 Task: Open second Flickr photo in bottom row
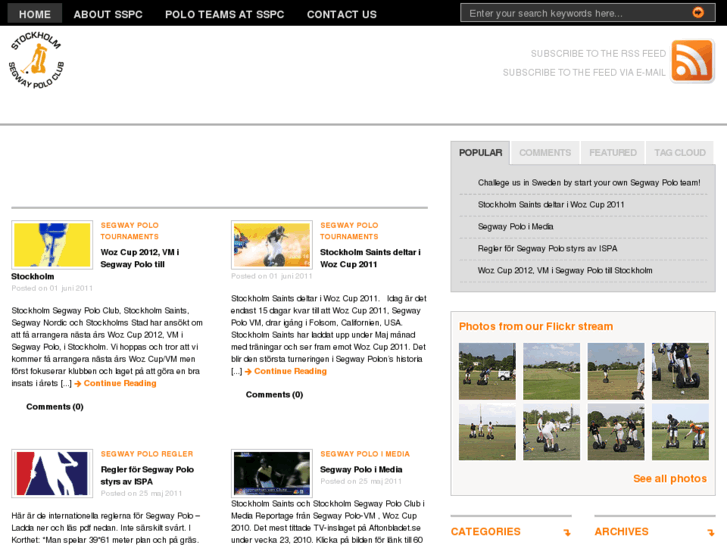551,432
